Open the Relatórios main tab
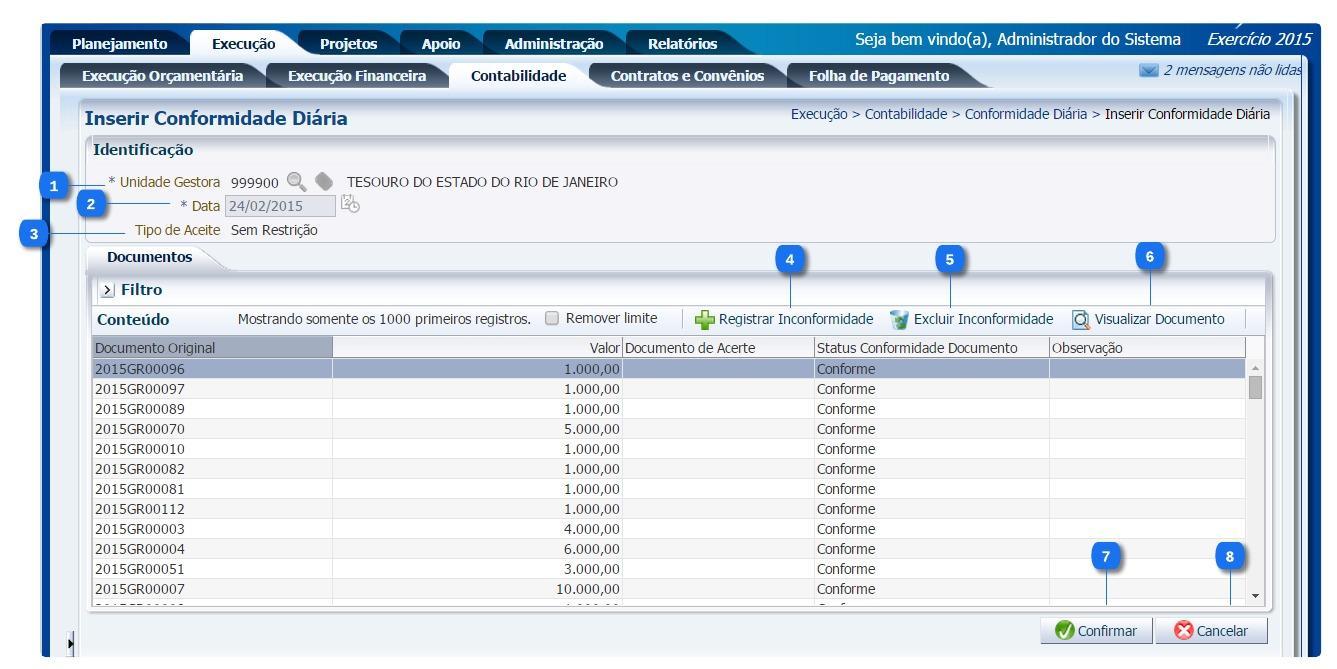 682,43
